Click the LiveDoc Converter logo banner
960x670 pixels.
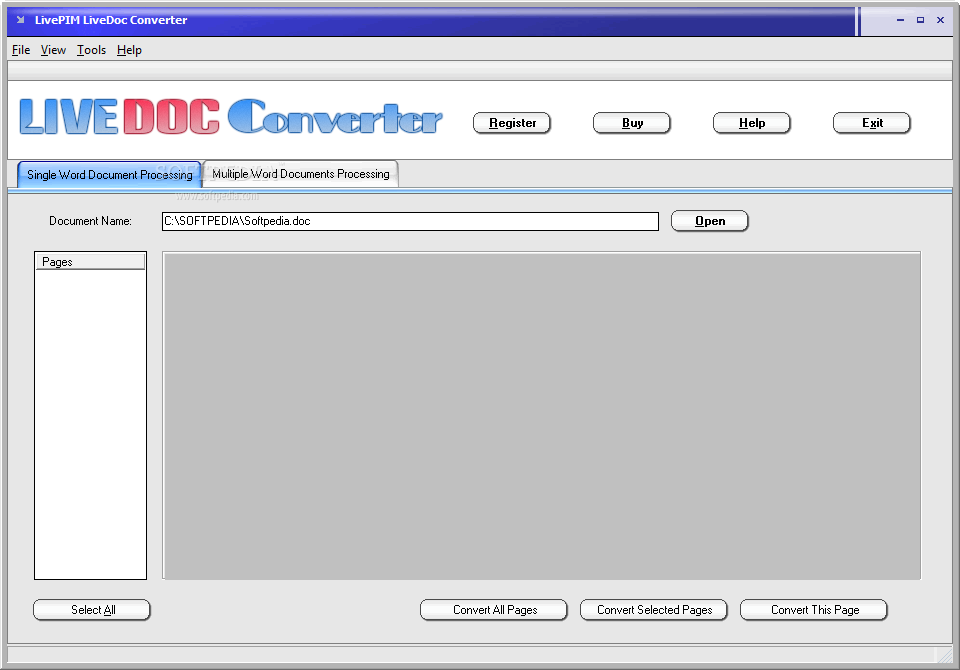point(231,117)
